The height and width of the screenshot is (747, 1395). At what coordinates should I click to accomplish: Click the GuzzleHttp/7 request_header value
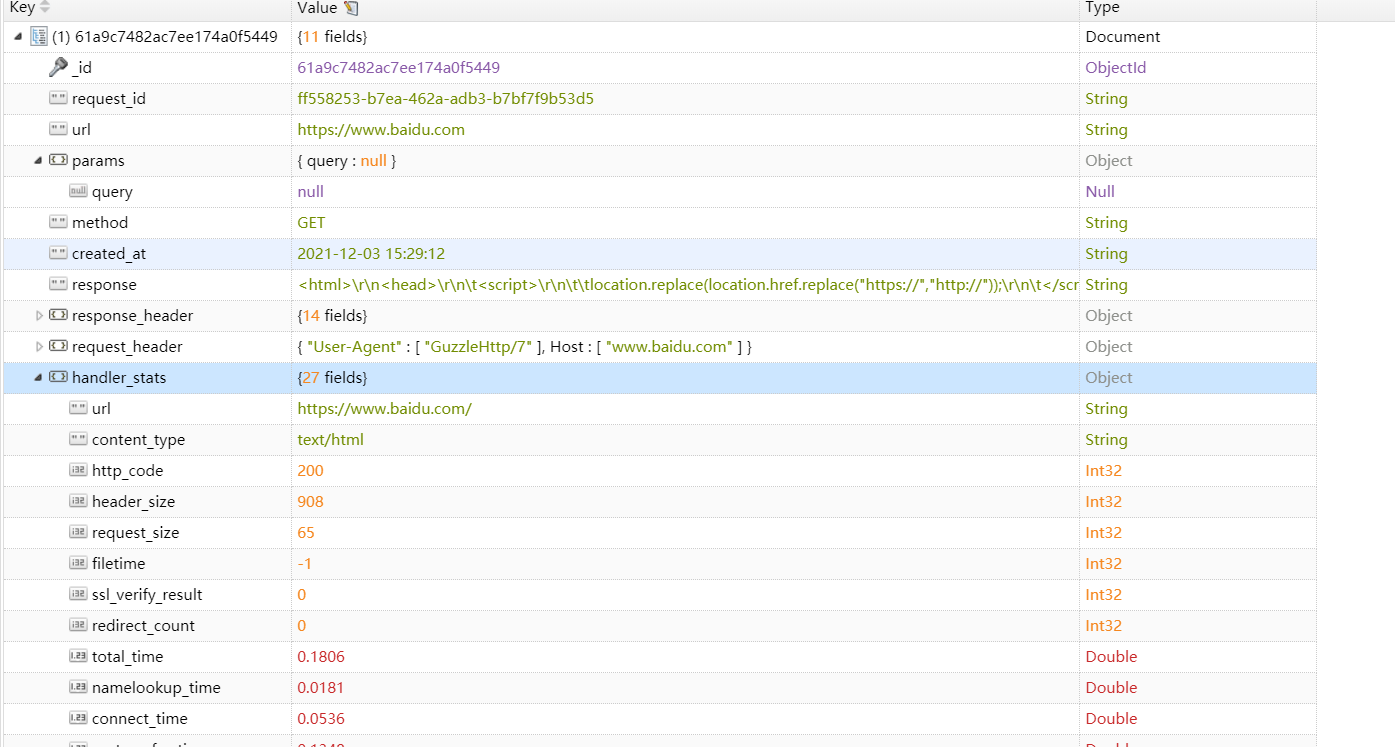(524, 347)
